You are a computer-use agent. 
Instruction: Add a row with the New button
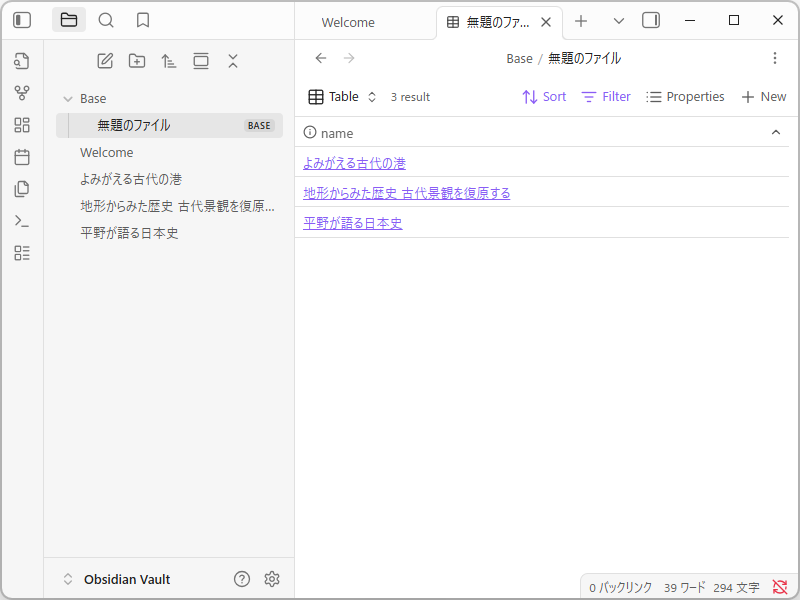[x=763, y=96]
